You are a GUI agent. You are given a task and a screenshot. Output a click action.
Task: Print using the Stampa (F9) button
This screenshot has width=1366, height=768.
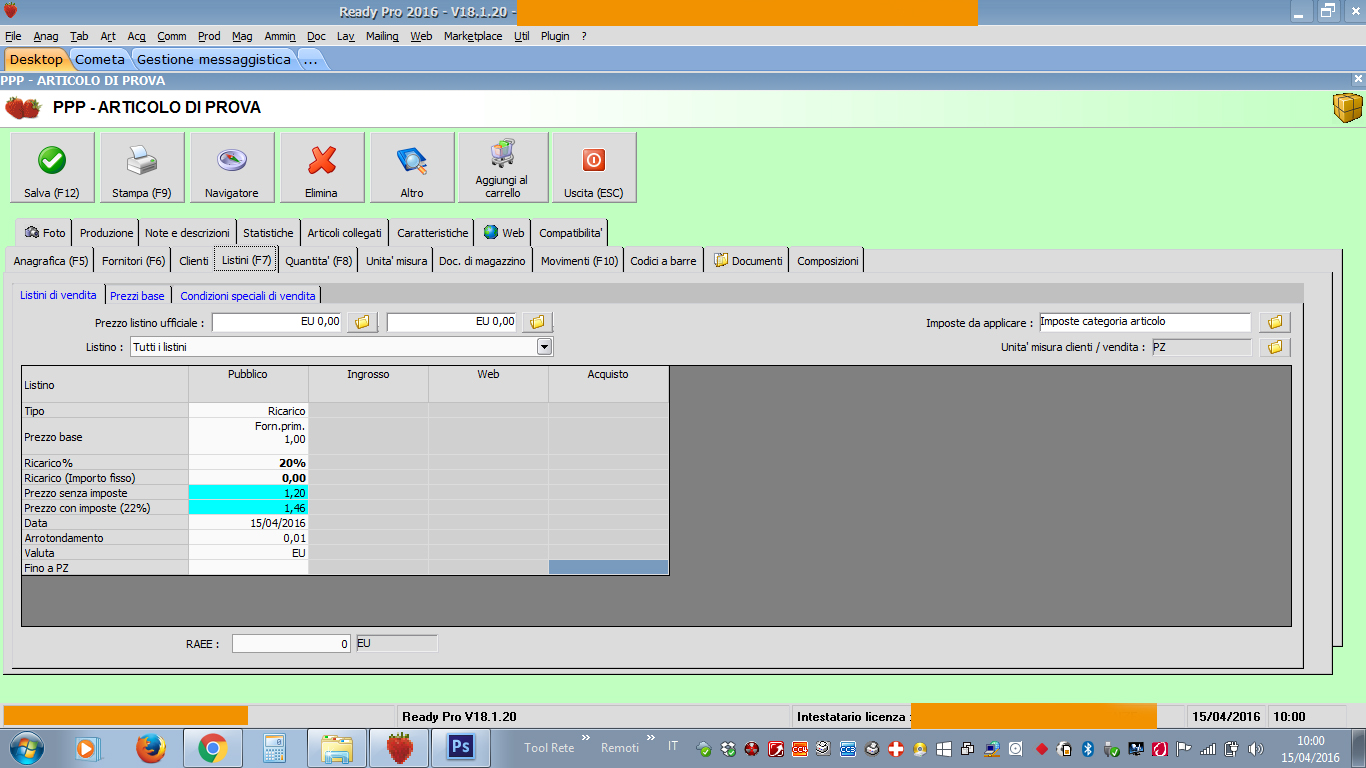pyautogui.click(x=142, y=167)
